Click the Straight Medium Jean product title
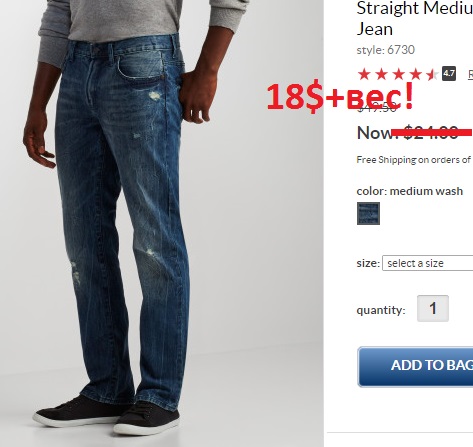 pyautogui.click(x=415, y=18)
